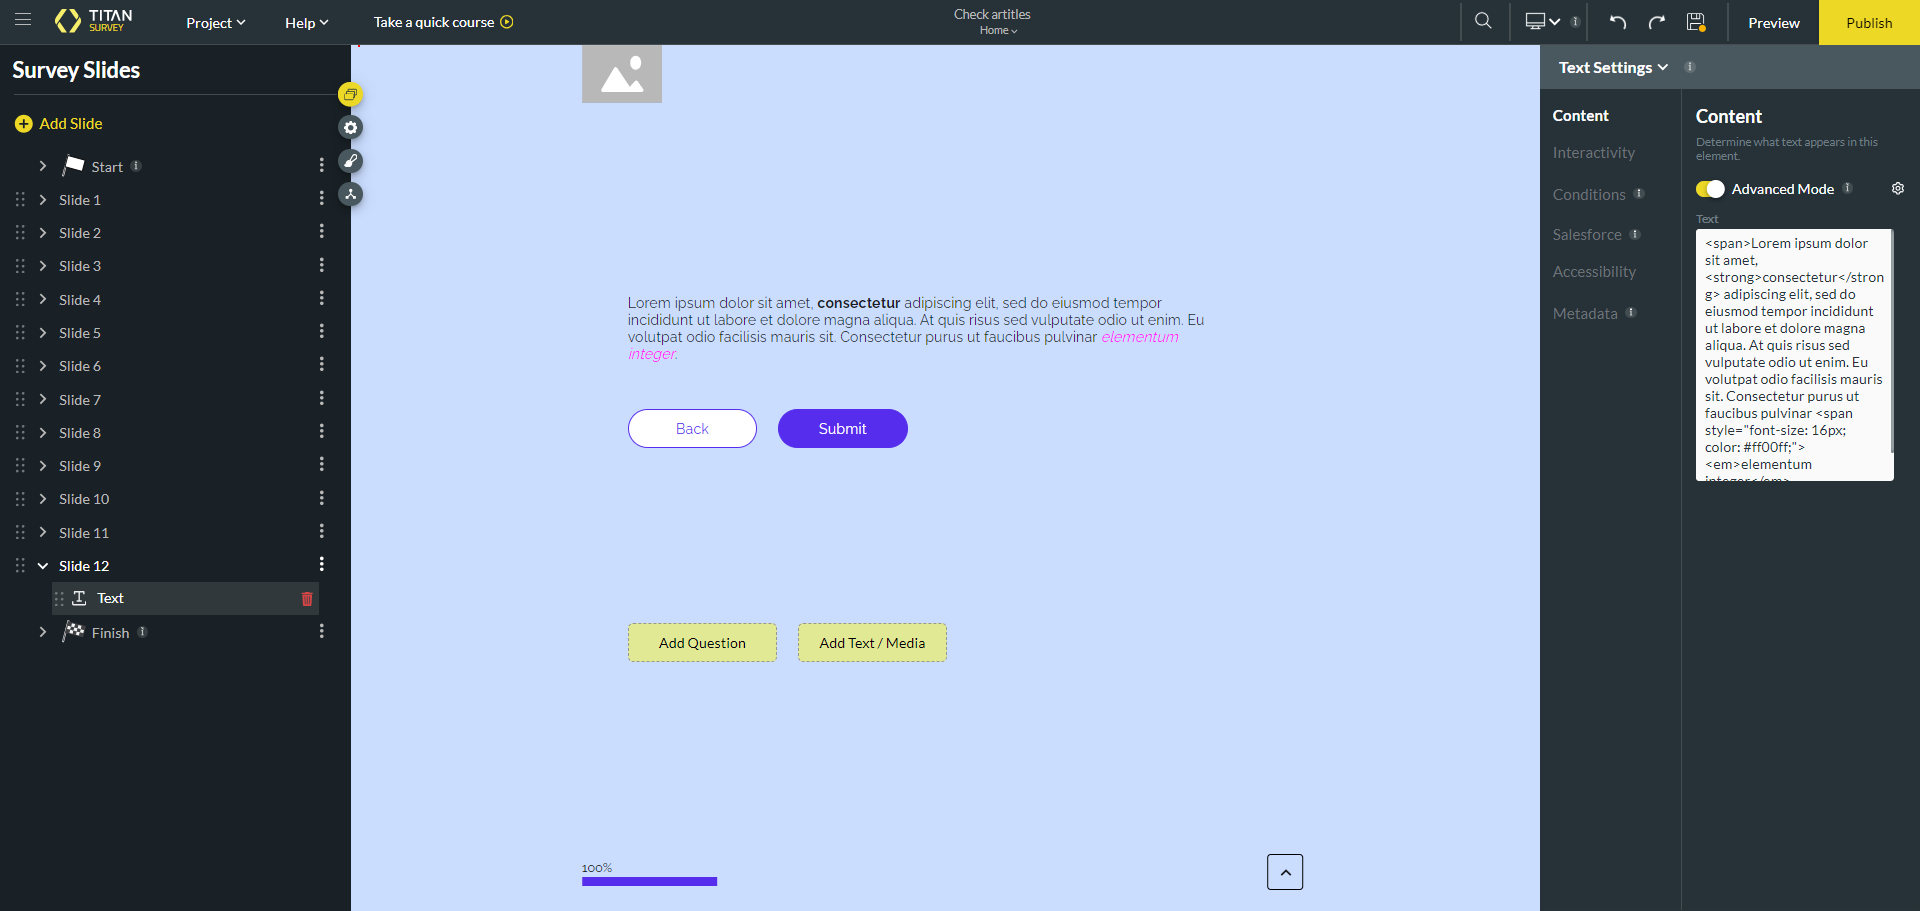The width and height of the screenshot is (1920, 911).
Task: Open the gear settings icon beside canvas
Action: 350,128
